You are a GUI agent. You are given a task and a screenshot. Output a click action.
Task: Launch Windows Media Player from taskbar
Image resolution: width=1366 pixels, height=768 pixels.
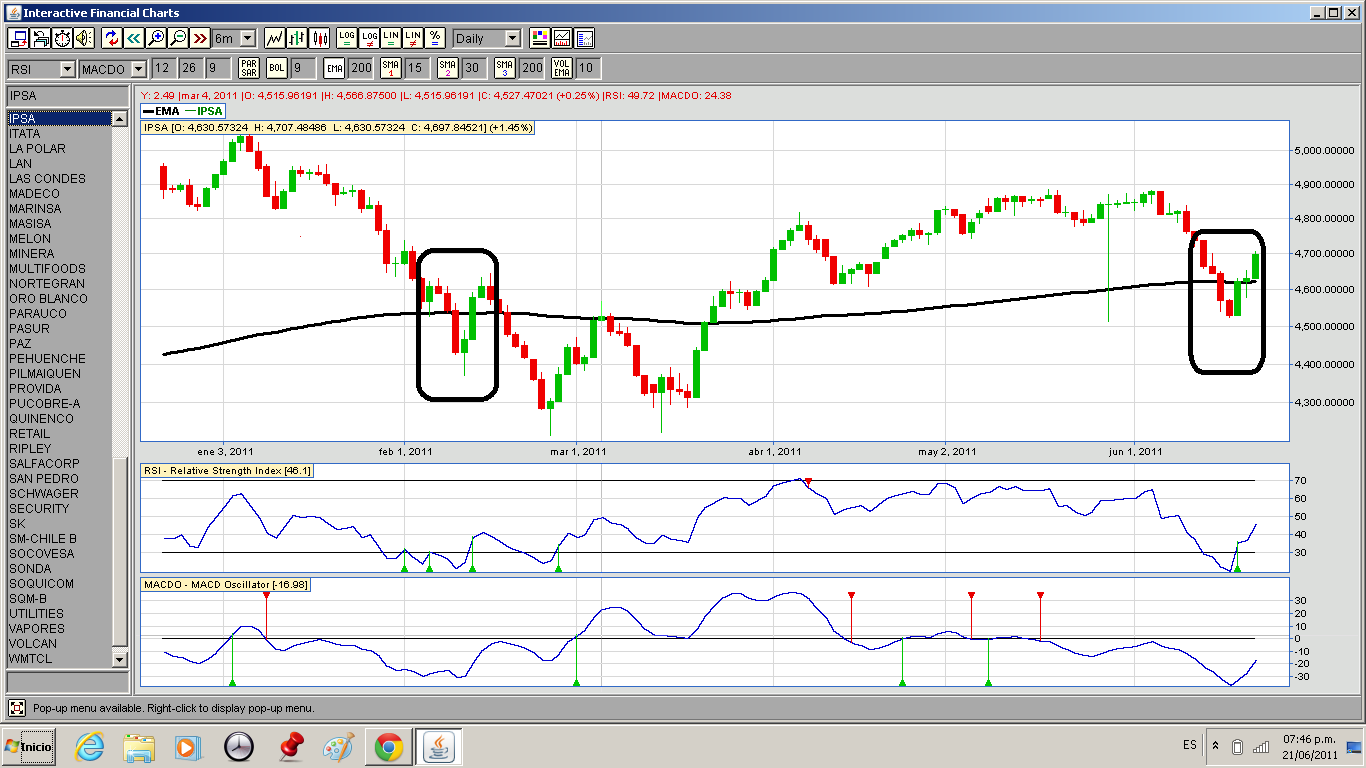[187, 746]
